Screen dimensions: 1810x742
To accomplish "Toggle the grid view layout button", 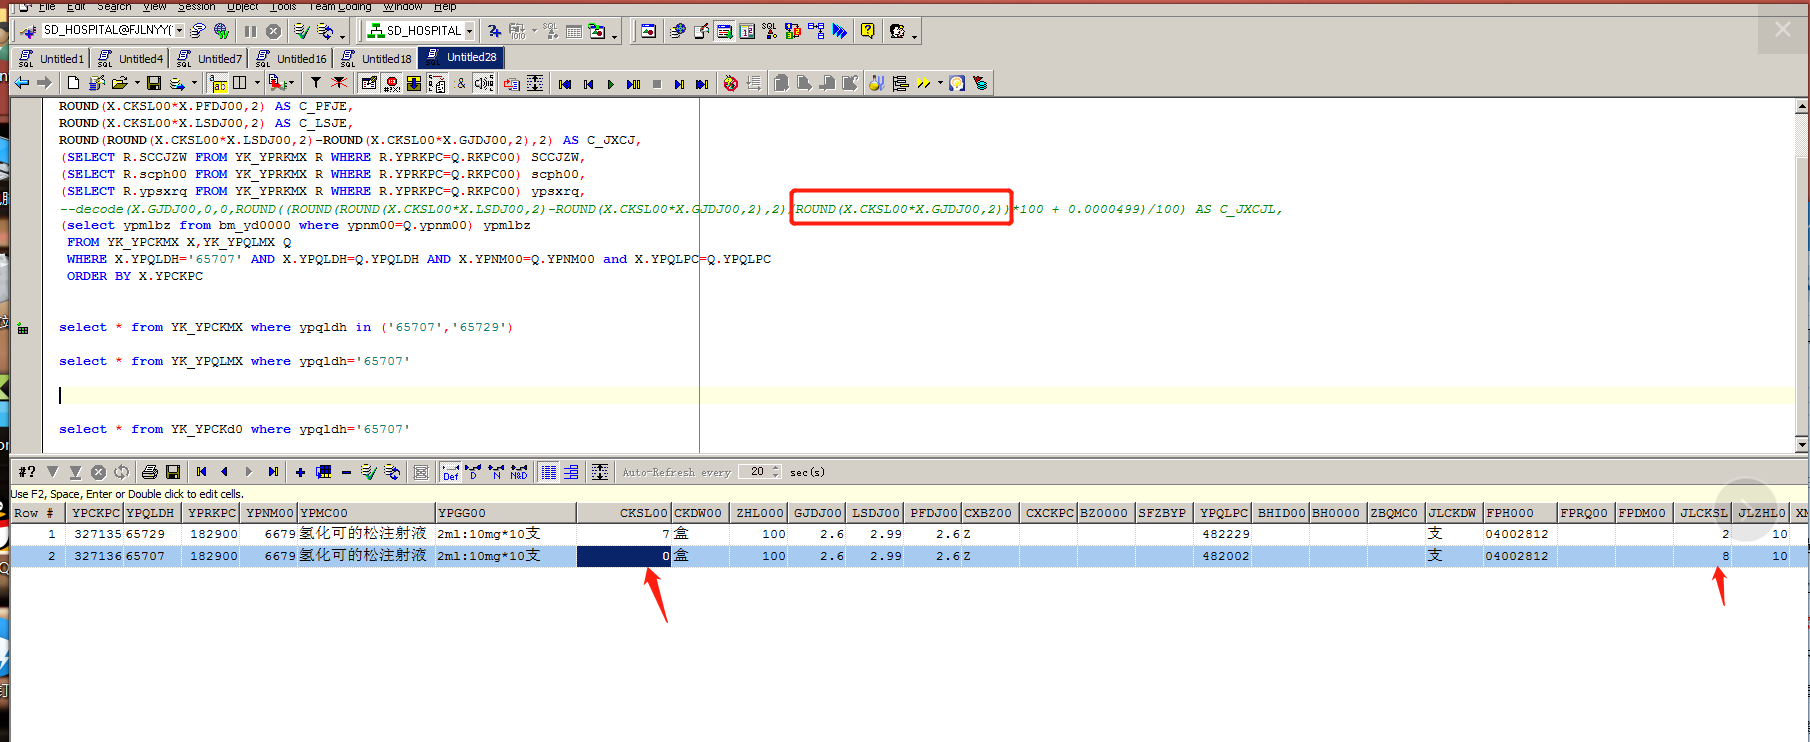I will (548, 472).
